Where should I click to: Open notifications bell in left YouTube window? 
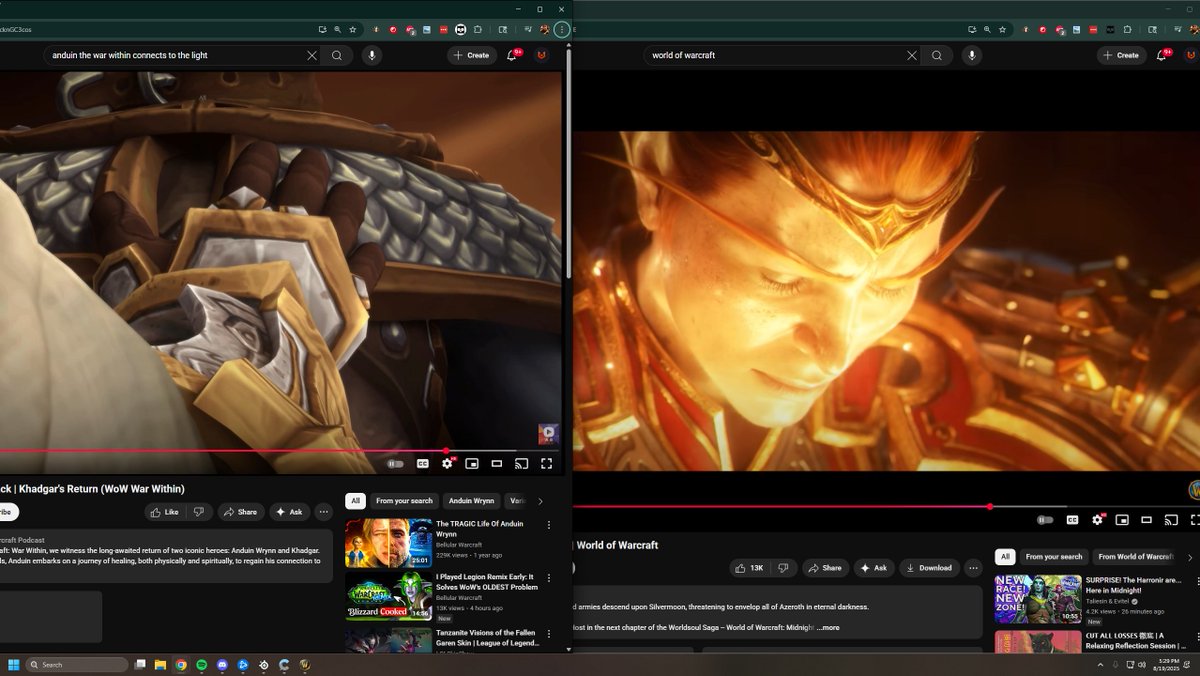512,55
